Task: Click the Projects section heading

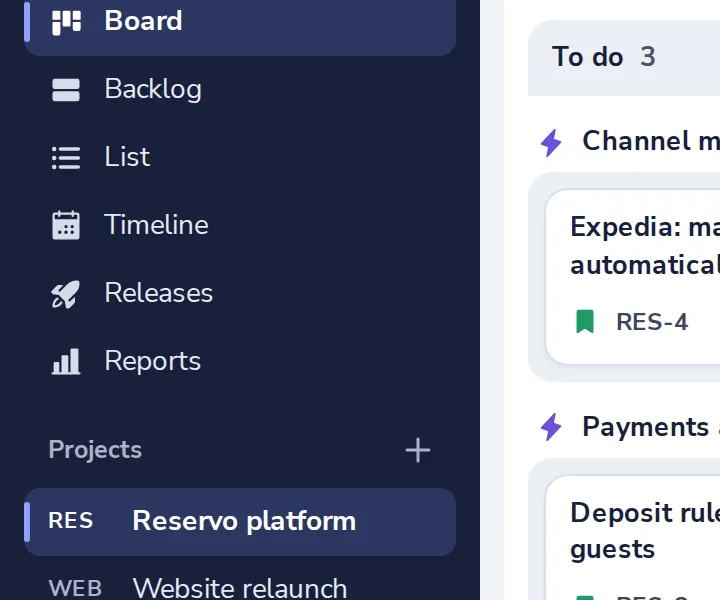Action: 95,450
